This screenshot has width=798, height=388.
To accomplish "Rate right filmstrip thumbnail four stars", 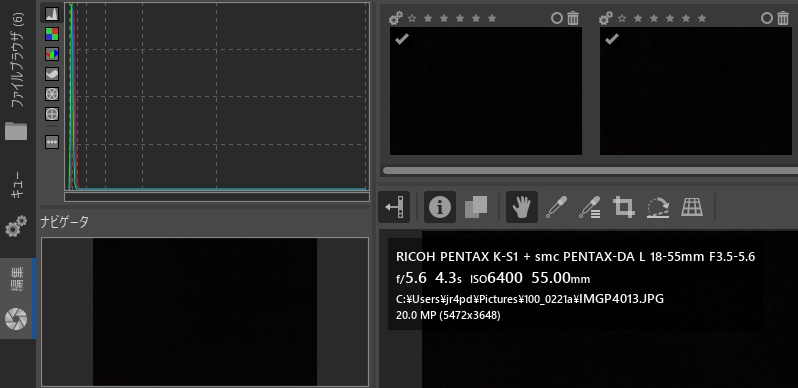I will pyautogui.click(x=686, y=18).
